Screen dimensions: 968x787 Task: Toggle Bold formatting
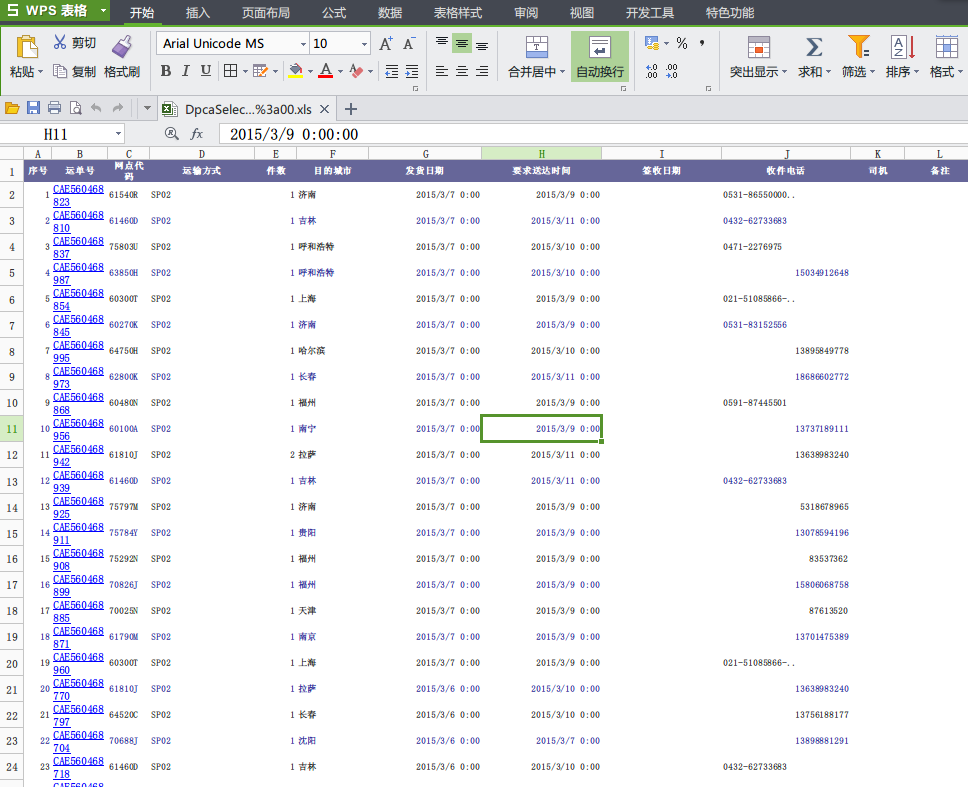(165, 71)
